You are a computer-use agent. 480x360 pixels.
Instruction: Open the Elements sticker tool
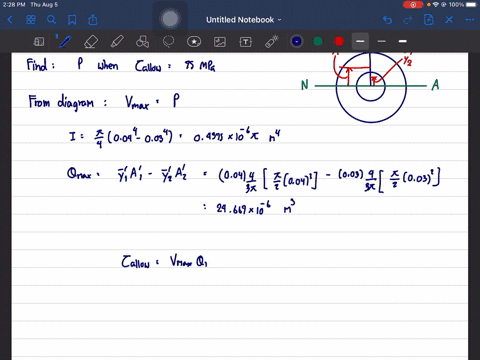click(x=194, y=42)
